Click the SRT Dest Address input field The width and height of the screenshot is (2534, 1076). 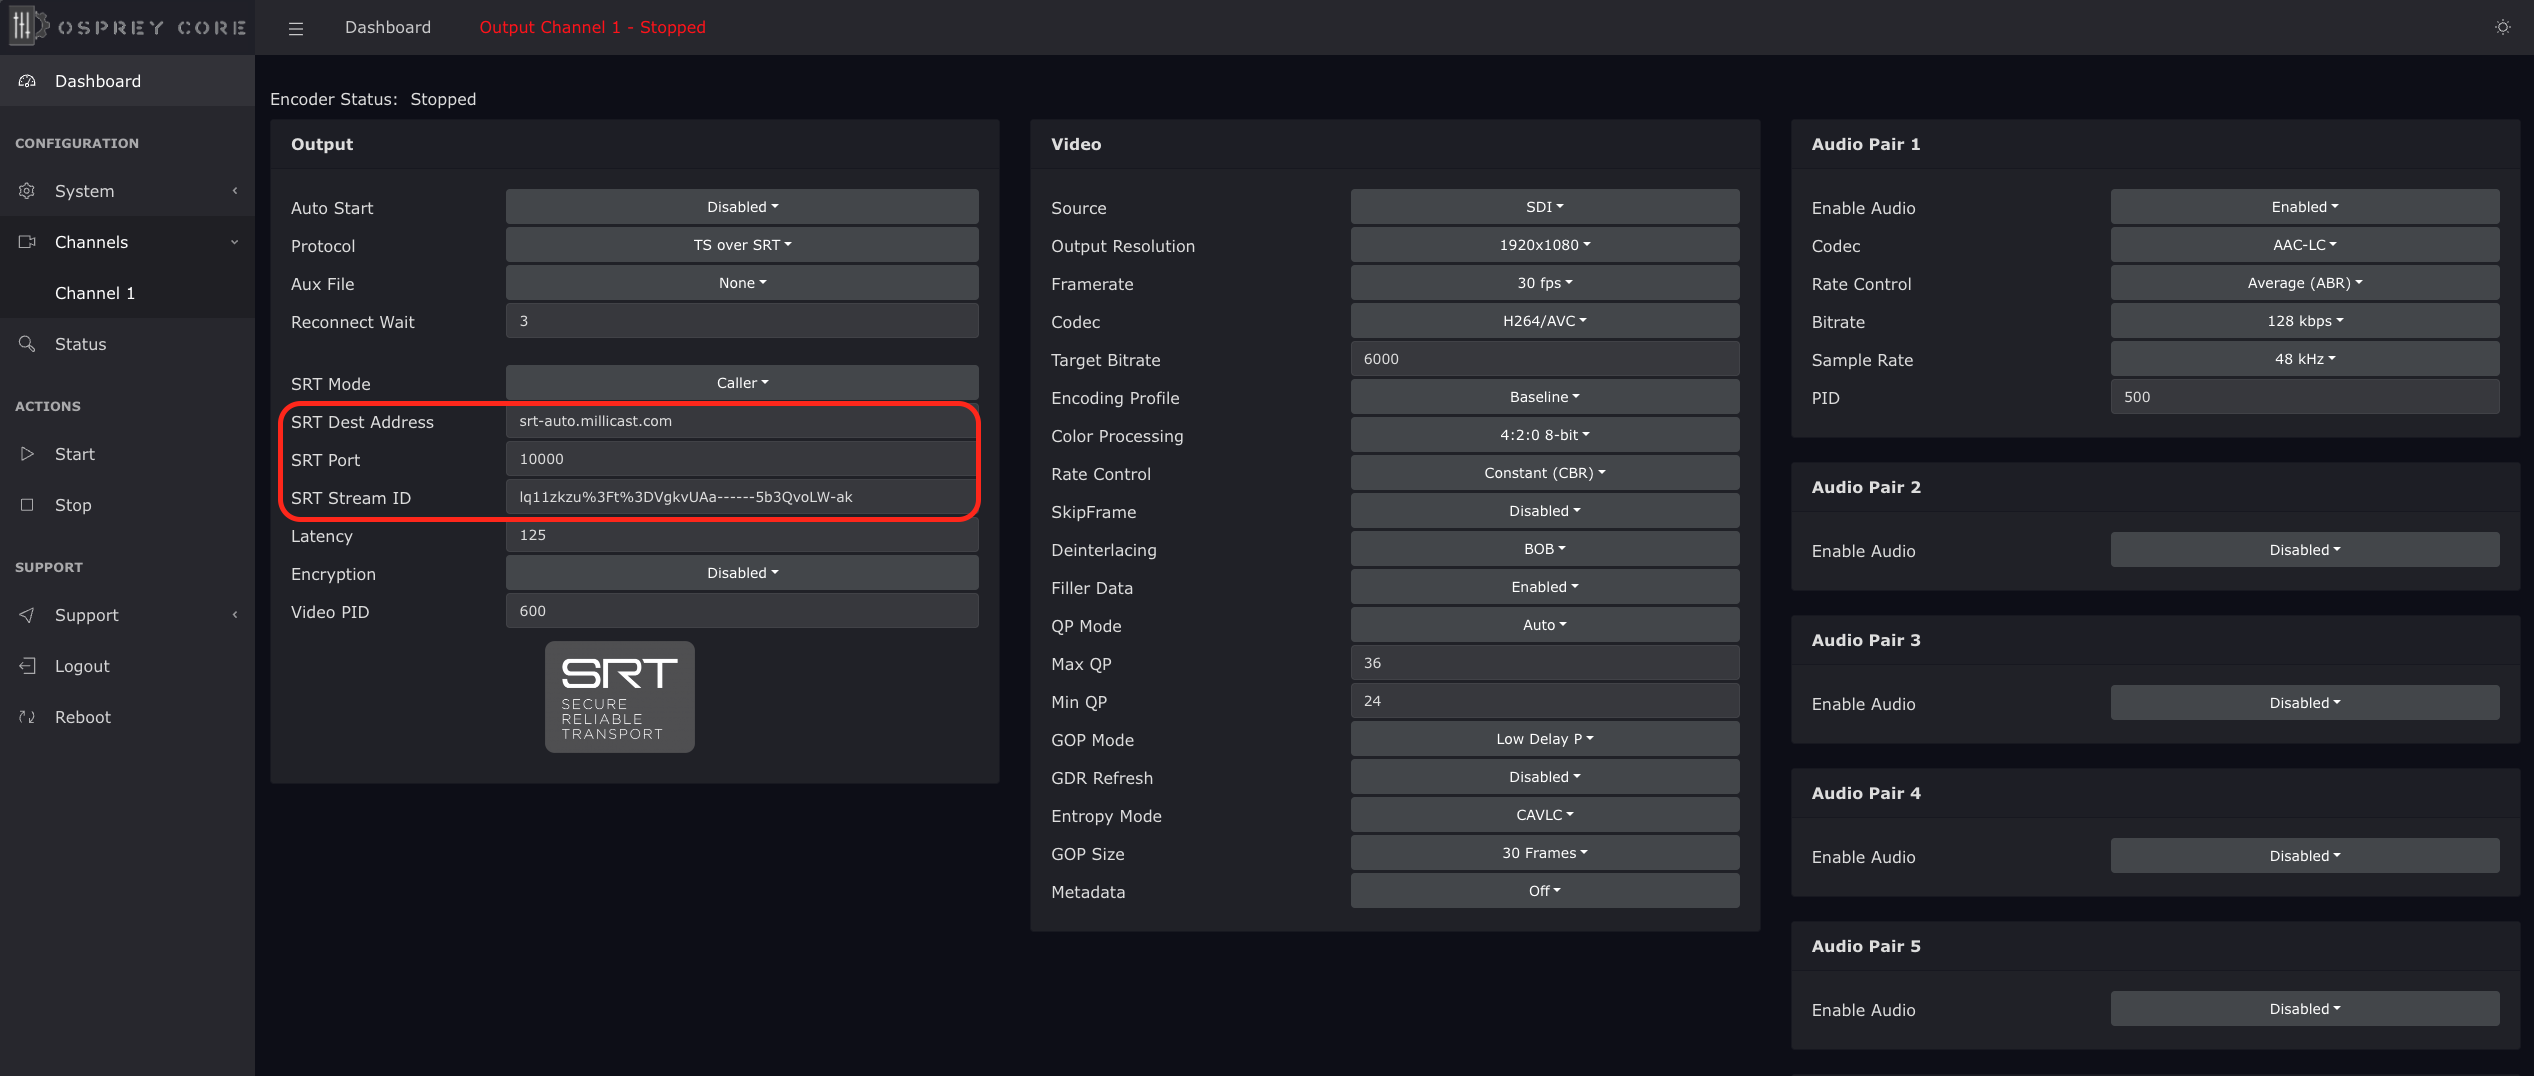[742, 421]
